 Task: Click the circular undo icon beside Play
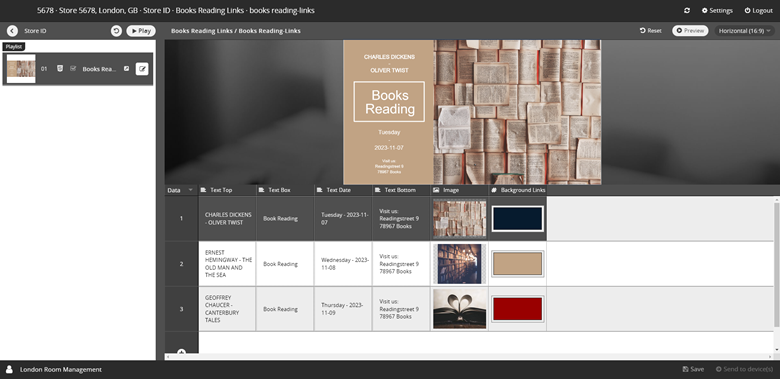(116, 31)
